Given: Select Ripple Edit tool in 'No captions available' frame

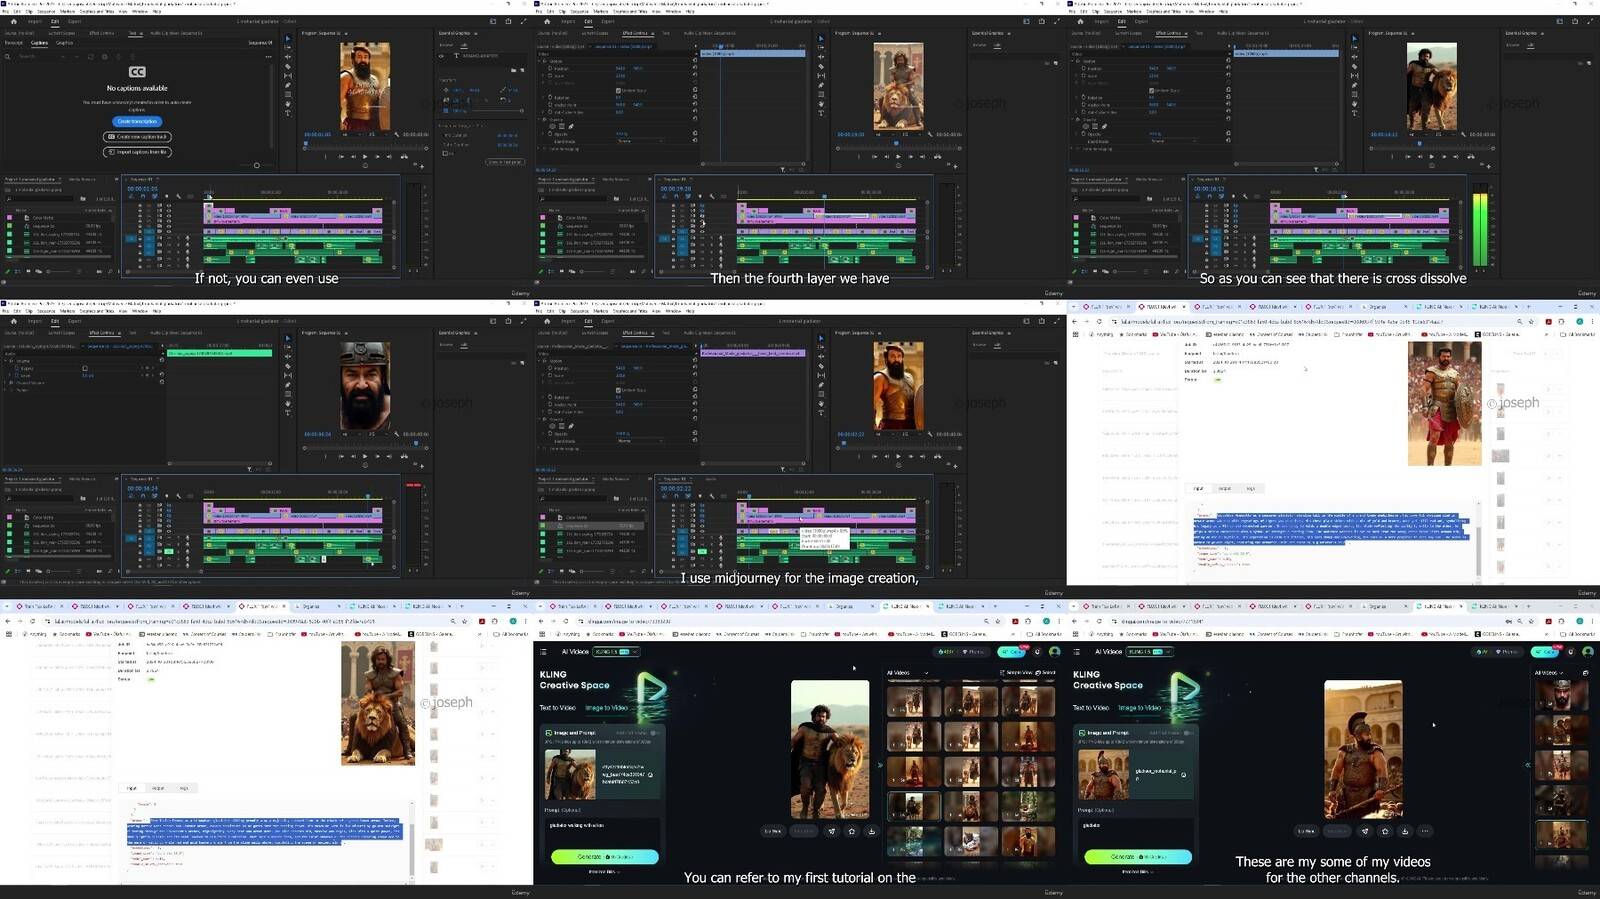Looking at the screenshot, I should 288,57.
